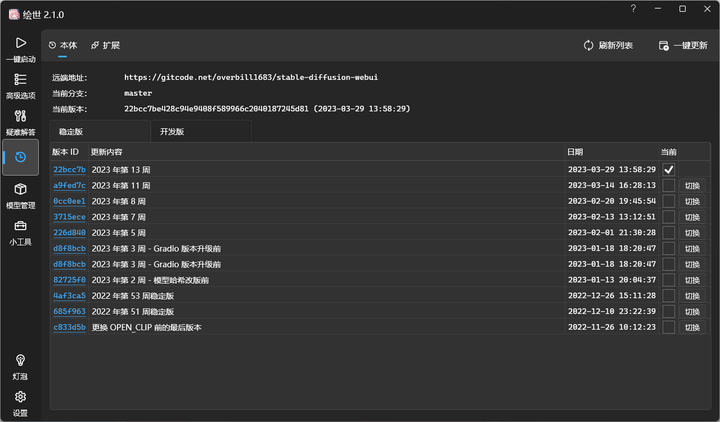Image resolution: width=720 pixels, height=422 pixels.
Task: Click 切换 for 2023 week 7 version
Action: (x=692, y=217)
